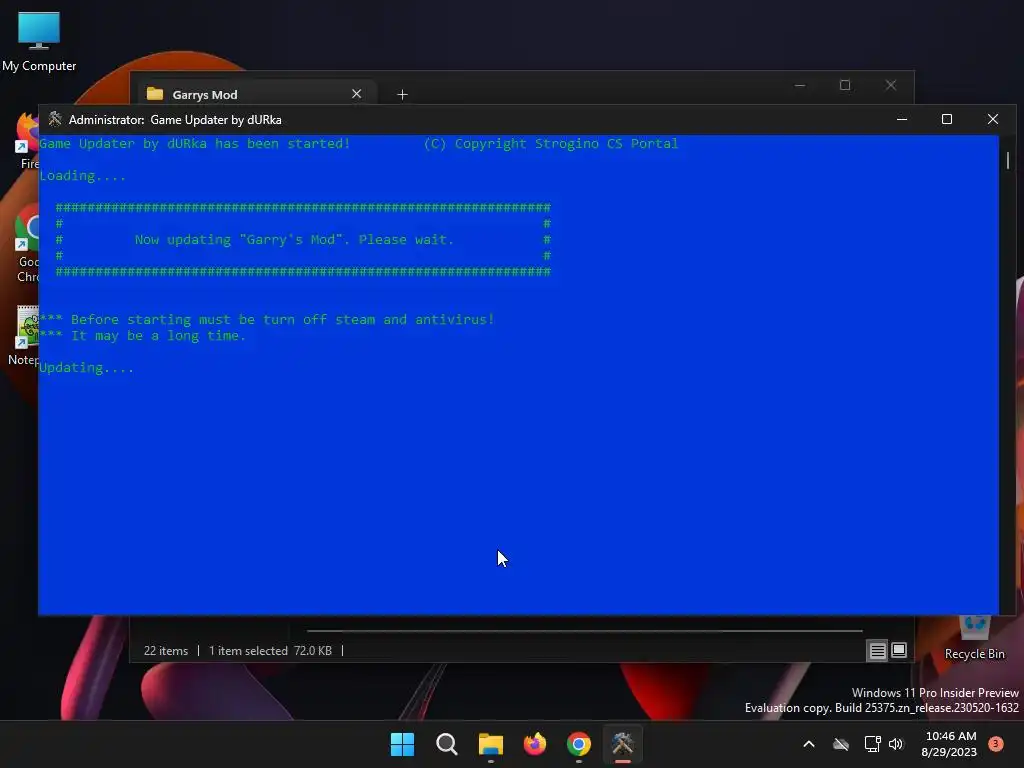Image resolution: width=1024 pixels, height=768 pixels.
Task: Open the Recycle Bin desktop icon
Action: [974, 639]
